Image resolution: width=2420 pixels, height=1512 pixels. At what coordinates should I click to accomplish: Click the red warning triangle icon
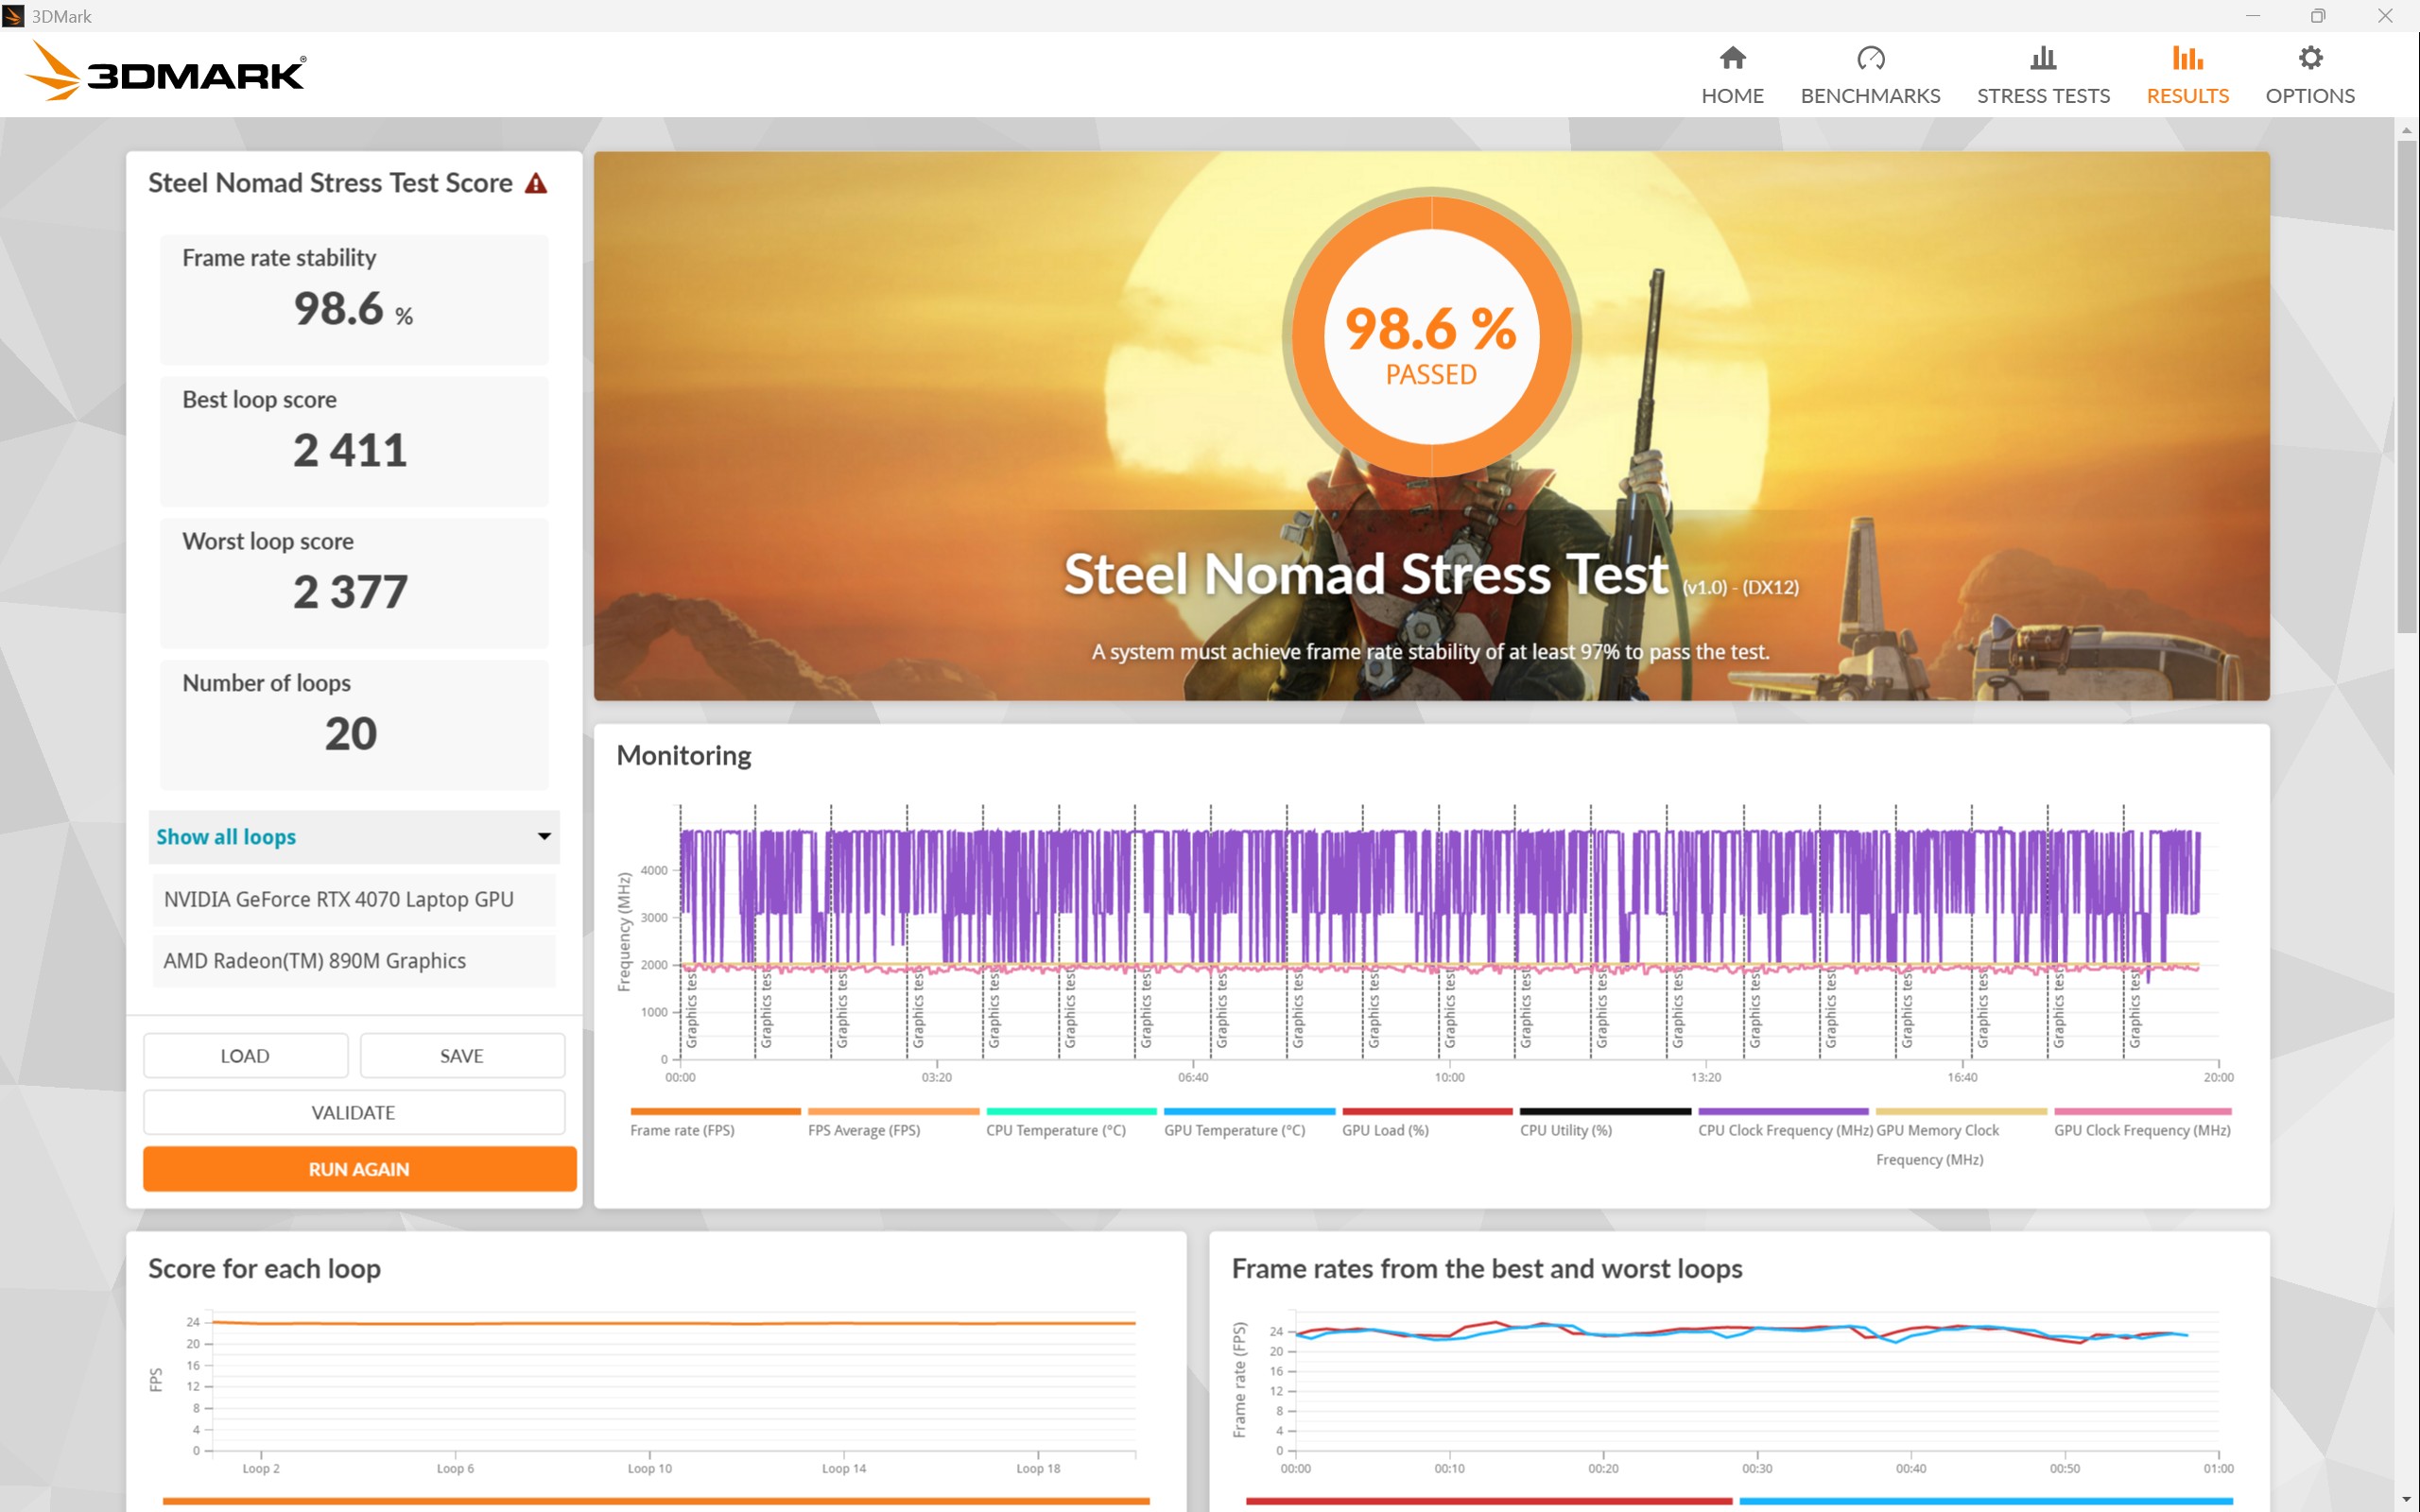pos(536,184)
